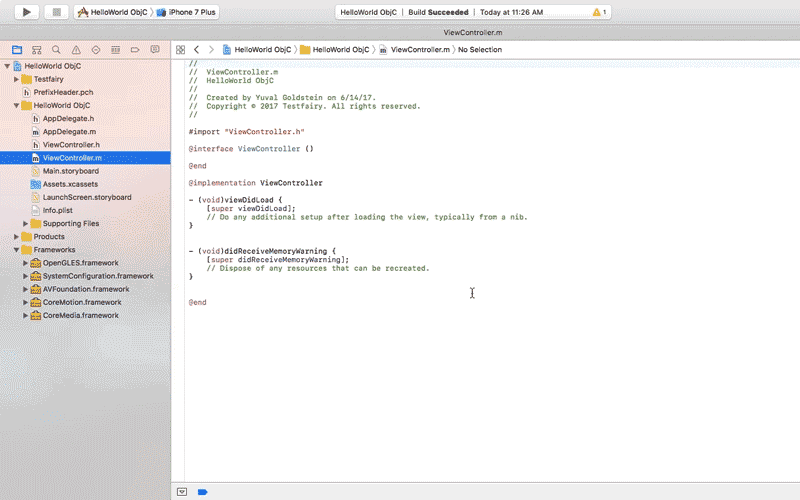Show the Symbol navigator

pos(36,49)
